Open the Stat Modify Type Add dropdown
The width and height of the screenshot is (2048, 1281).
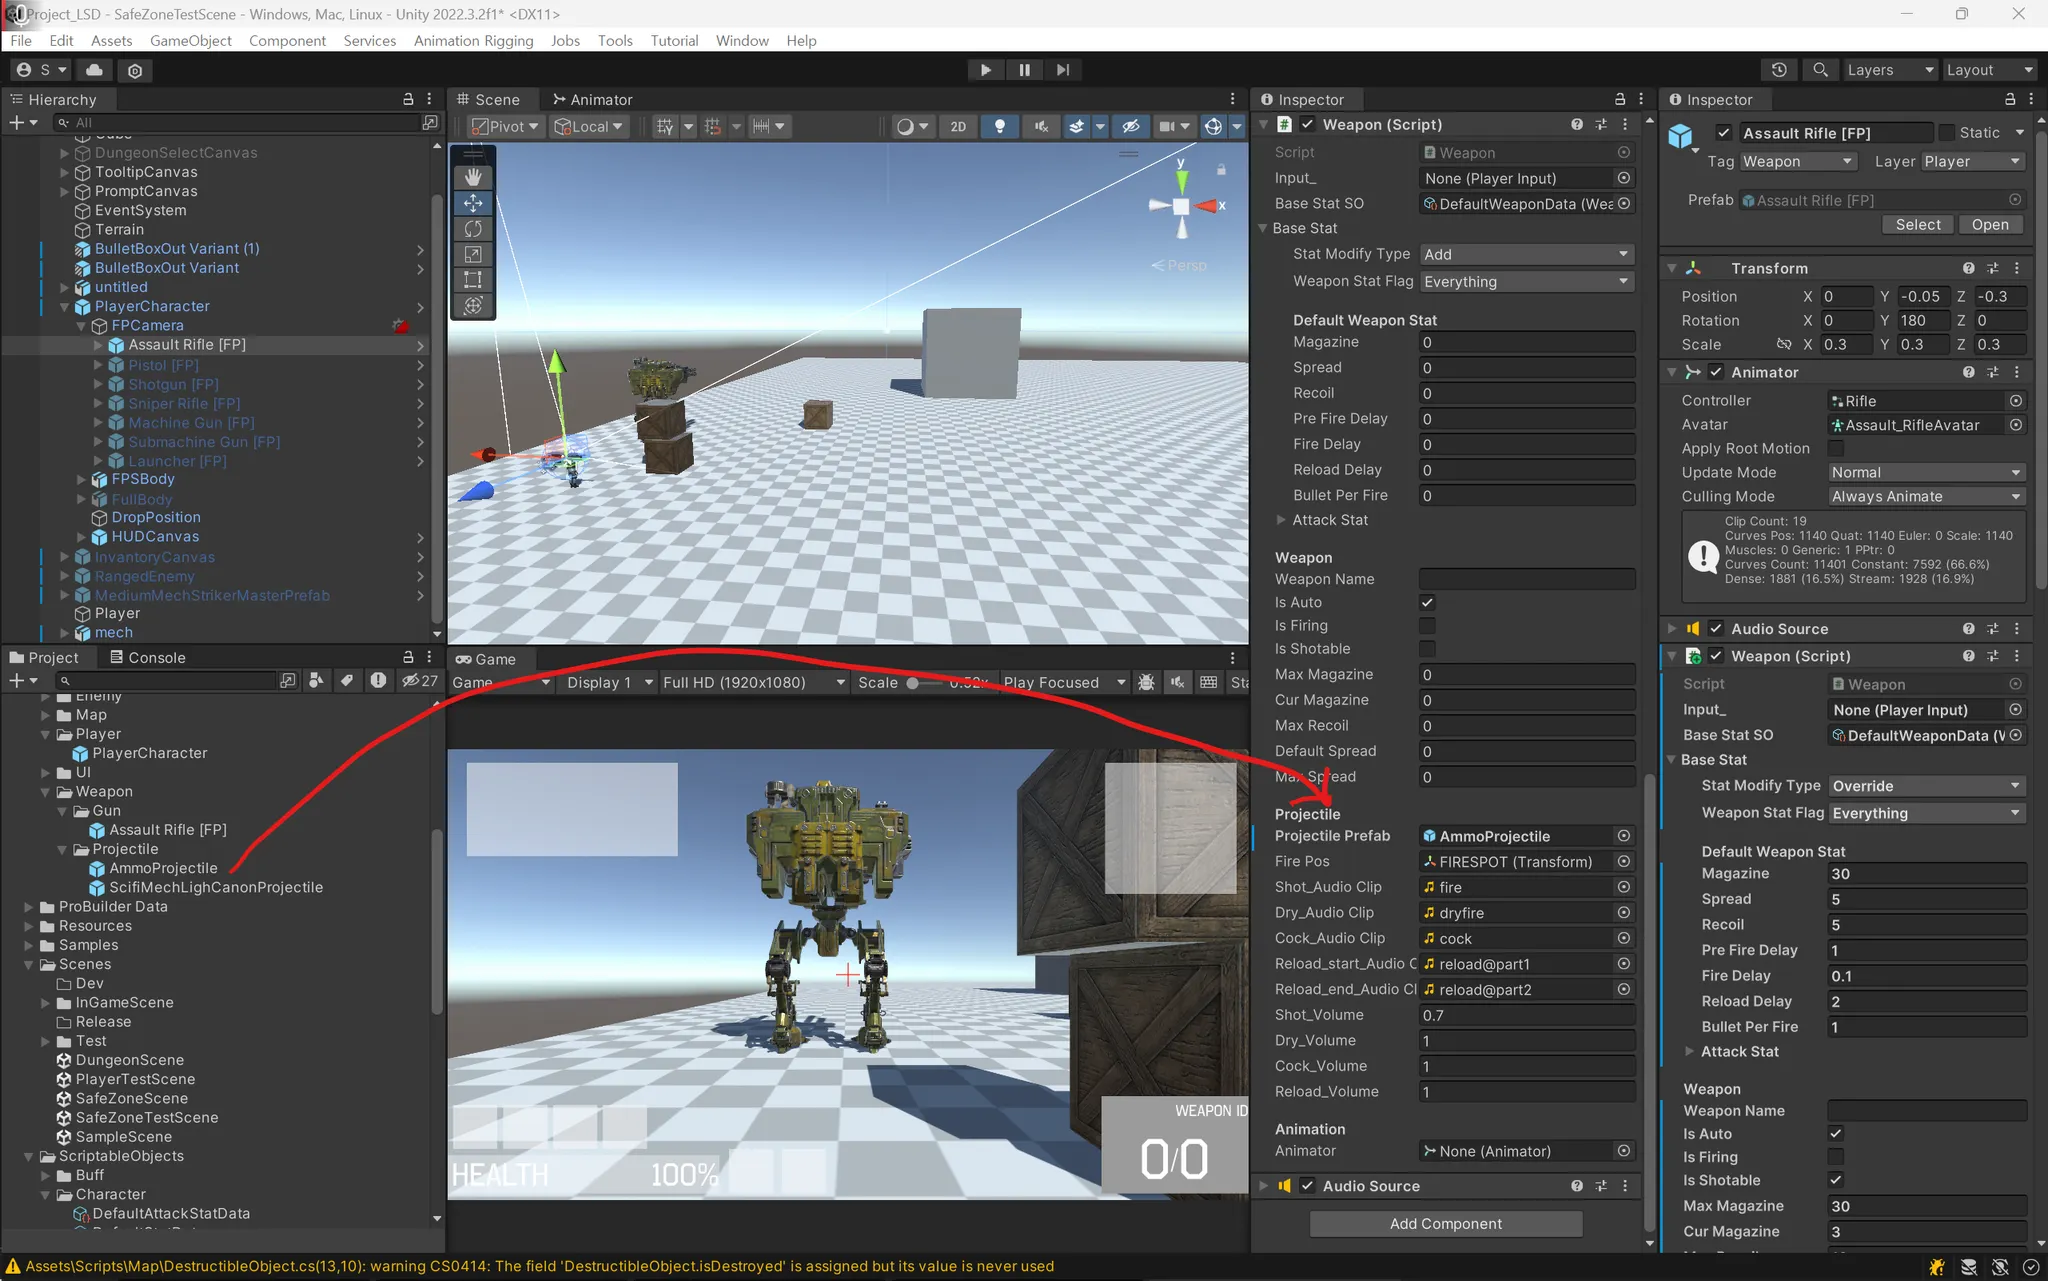click(1526, 255)
